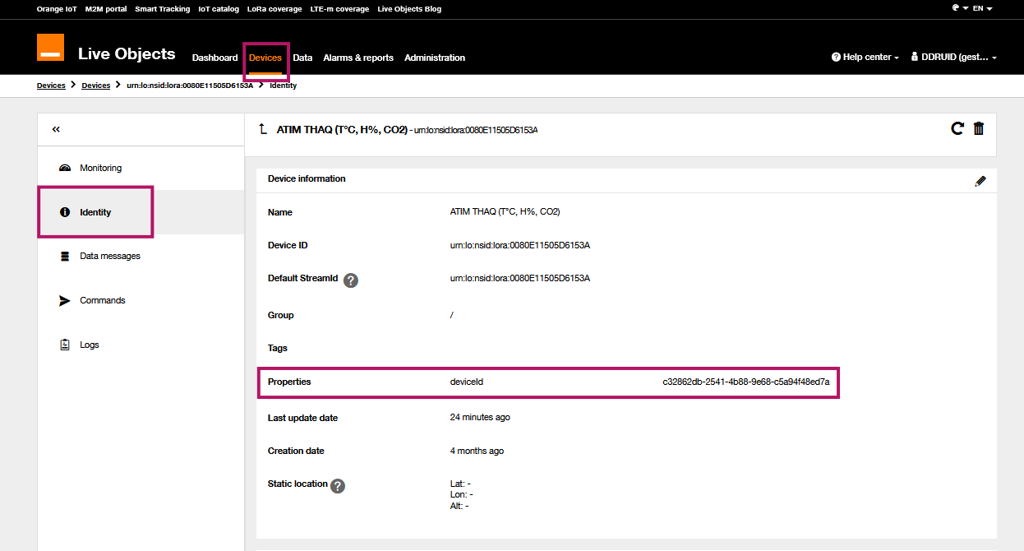Open the Dashboard tab
The width and height of the screenshot is (1024, 551).
pos(215,57)
